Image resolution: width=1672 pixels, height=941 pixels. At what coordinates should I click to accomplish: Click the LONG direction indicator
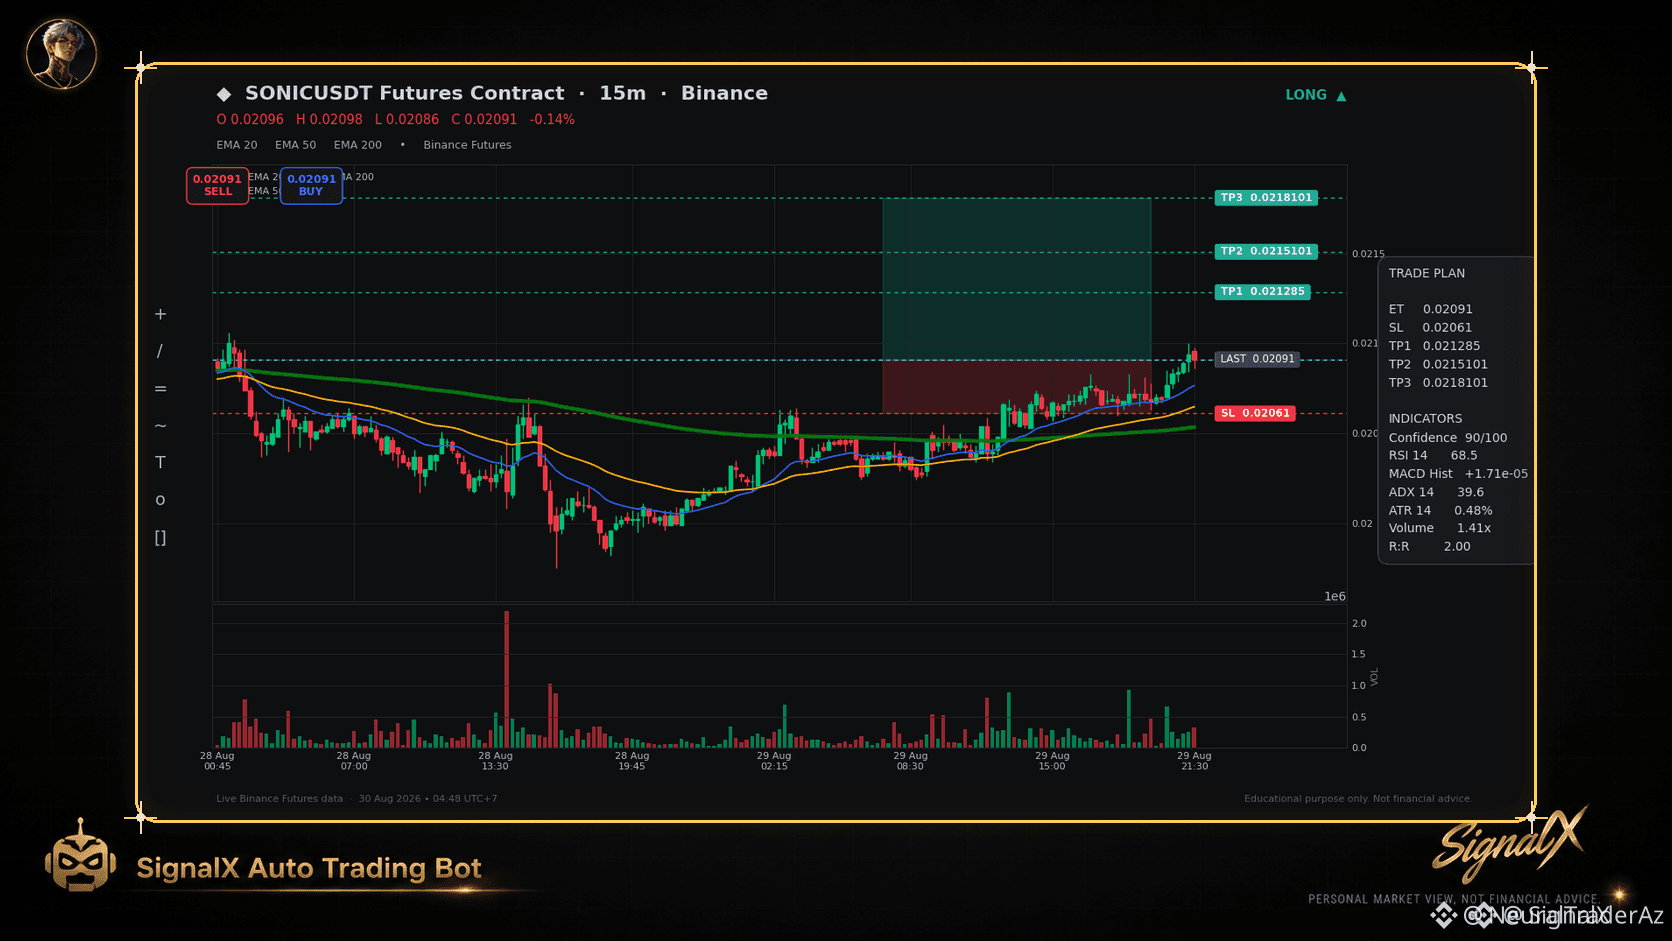point(1316,95)
